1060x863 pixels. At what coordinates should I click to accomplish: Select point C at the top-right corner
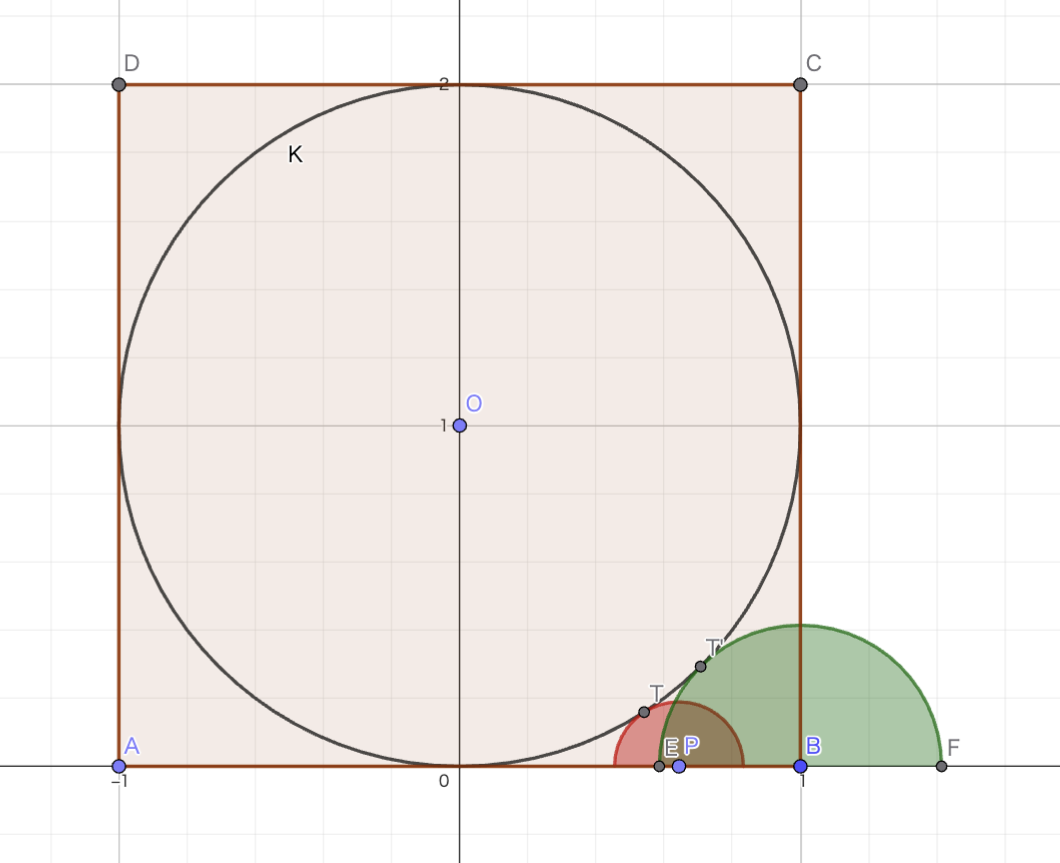[x=799, y=86]
